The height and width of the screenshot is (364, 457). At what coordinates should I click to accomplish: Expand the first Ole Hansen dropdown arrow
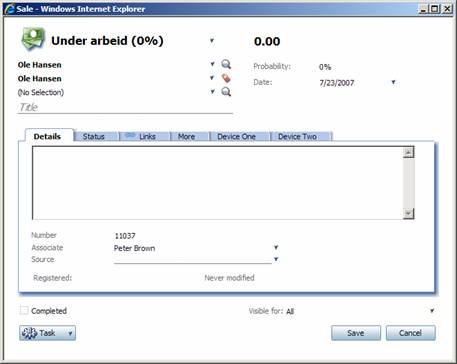[x=212, y=64]
